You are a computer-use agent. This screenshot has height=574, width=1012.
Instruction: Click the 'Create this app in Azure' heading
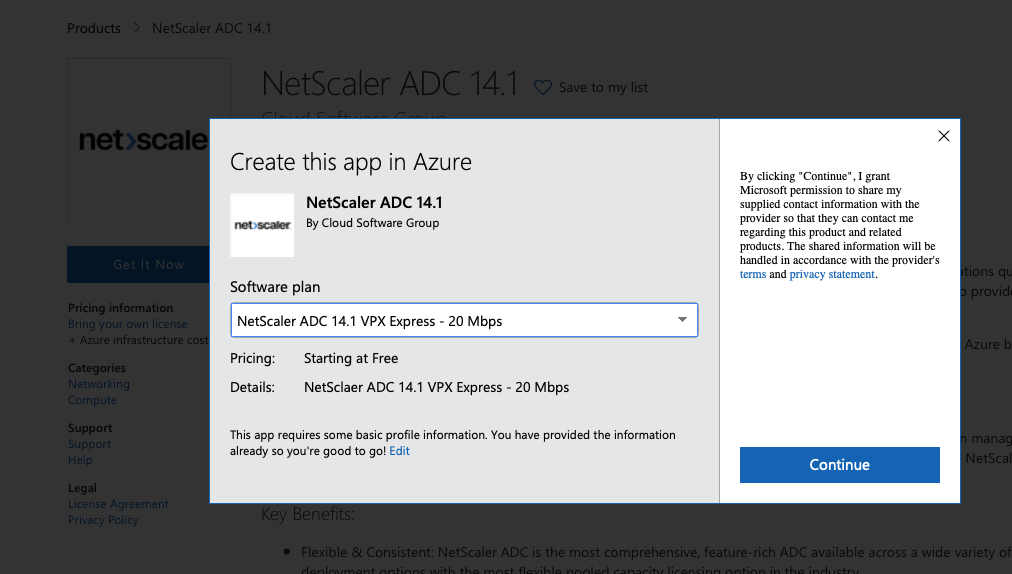click(x=350, y=161)
